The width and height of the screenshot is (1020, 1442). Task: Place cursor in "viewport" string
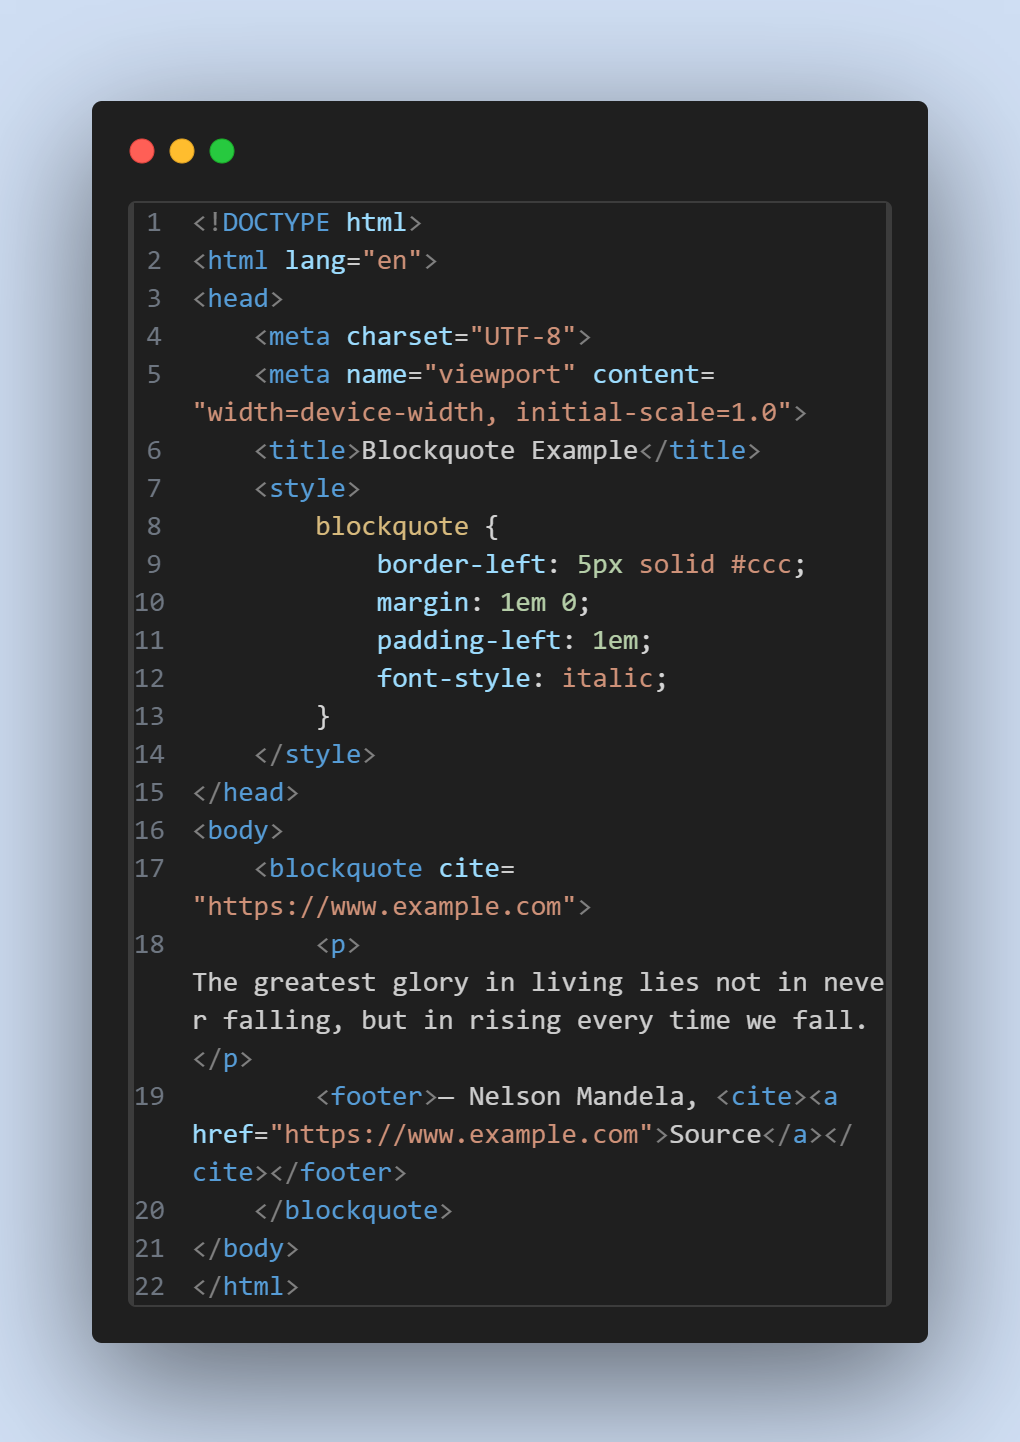[x=500, y=374]
